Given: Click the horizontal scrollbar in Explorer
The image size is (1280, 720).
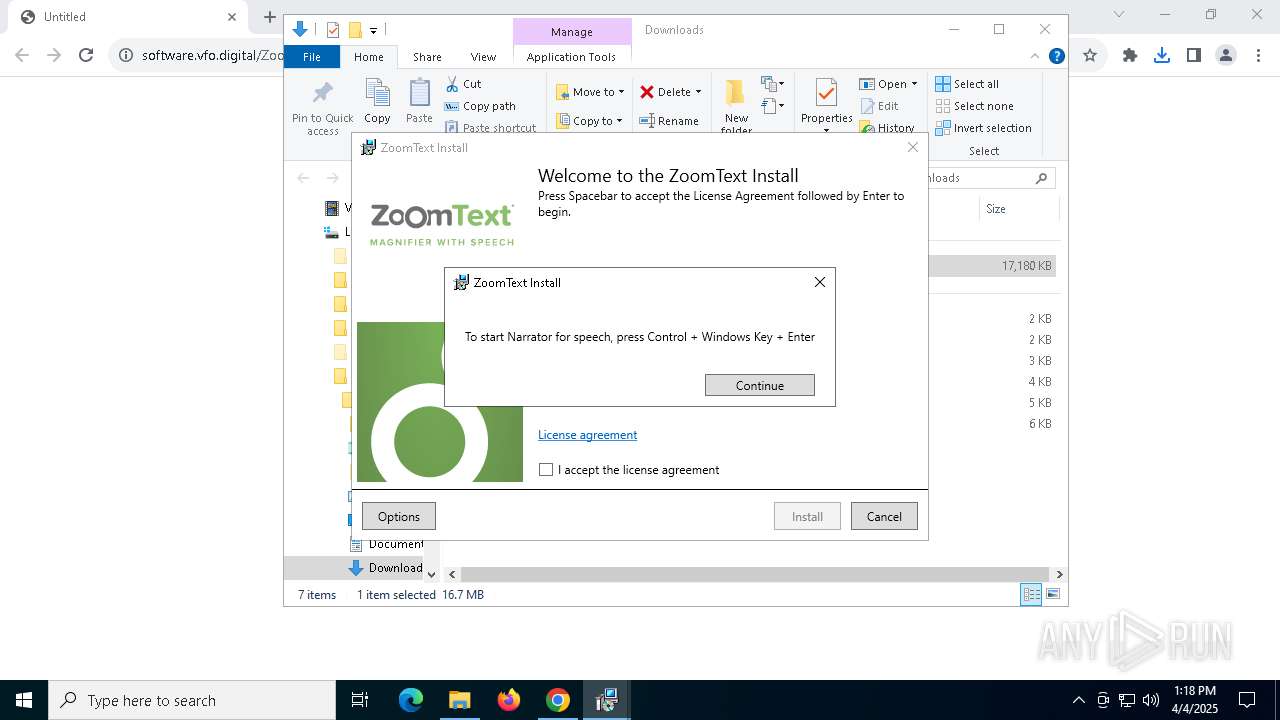Looking at the screenshot, I should point(757,574).
